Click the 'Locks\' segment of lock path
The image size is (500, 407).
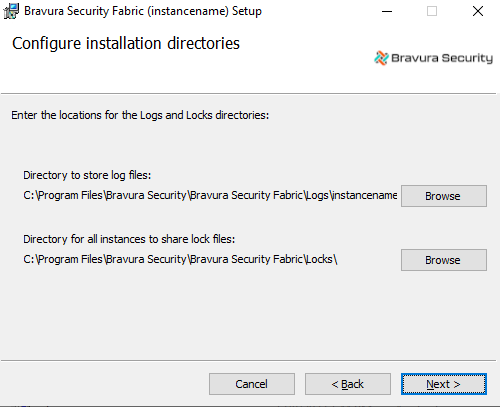point(321,259)
